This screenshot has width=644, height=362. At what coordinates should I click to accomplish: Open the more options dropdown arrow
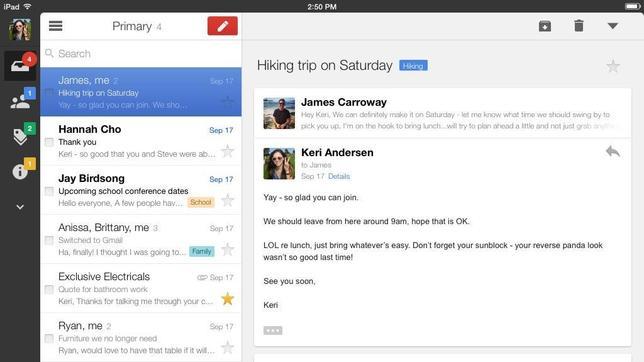point(613,26)
